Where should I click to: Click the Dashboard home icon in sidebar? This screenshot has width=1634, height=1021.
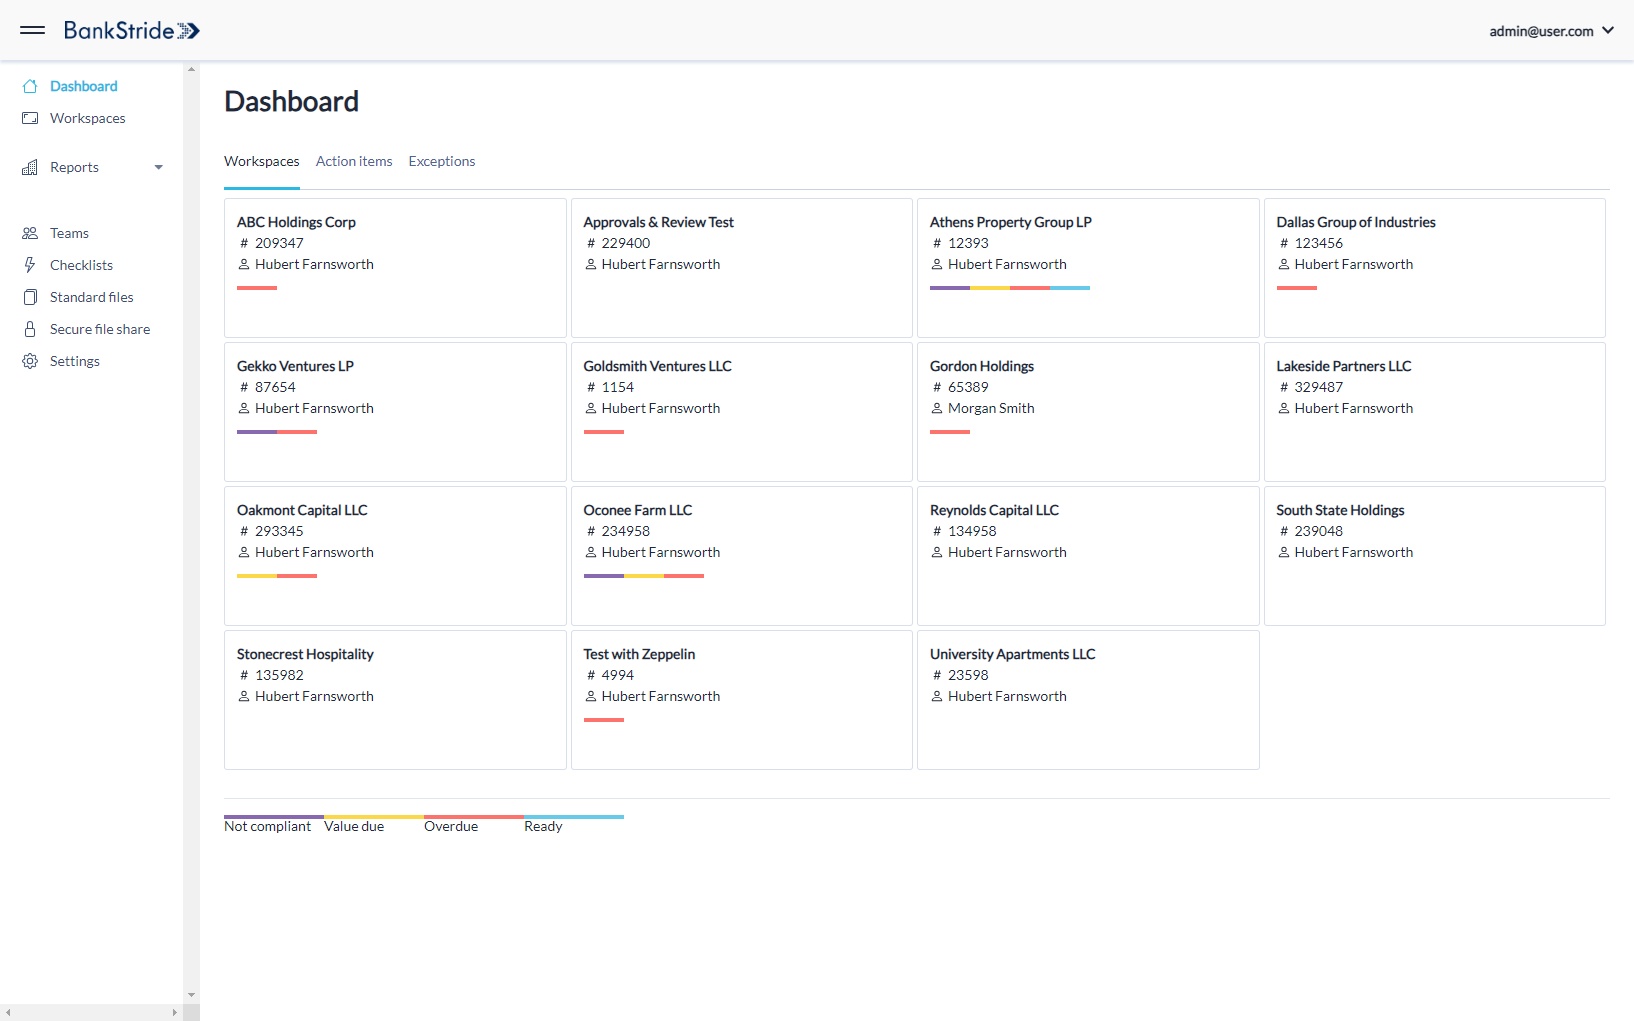pos(30,86)
